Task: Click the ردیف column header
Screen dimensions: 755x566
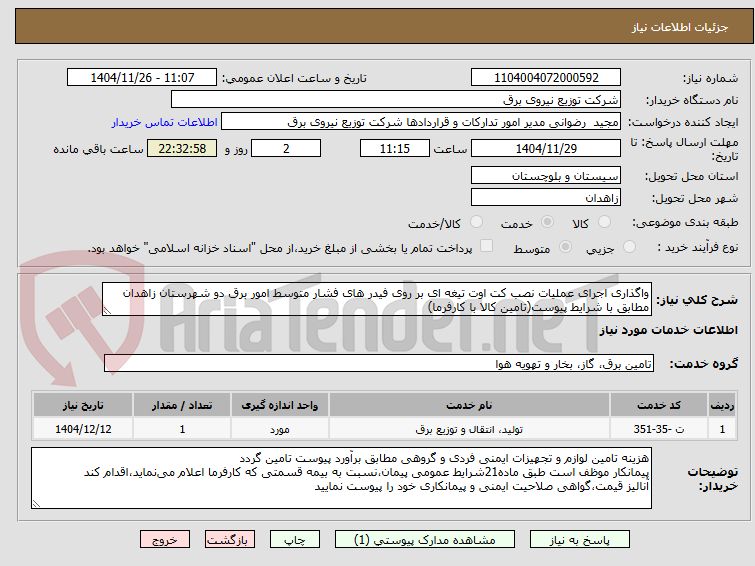Action: tap(722, 405)
